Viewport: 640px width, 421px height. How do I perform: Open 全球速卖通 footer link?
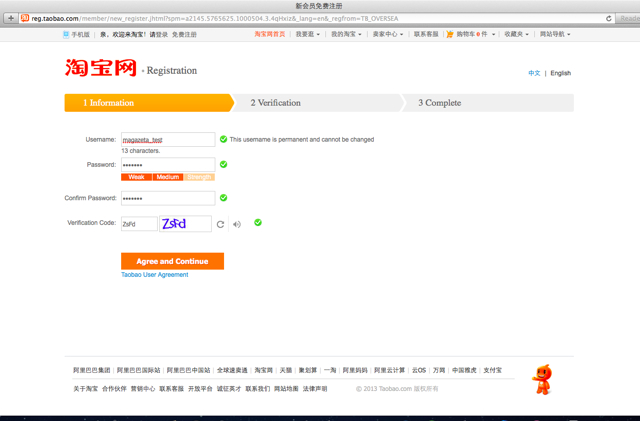232,370
